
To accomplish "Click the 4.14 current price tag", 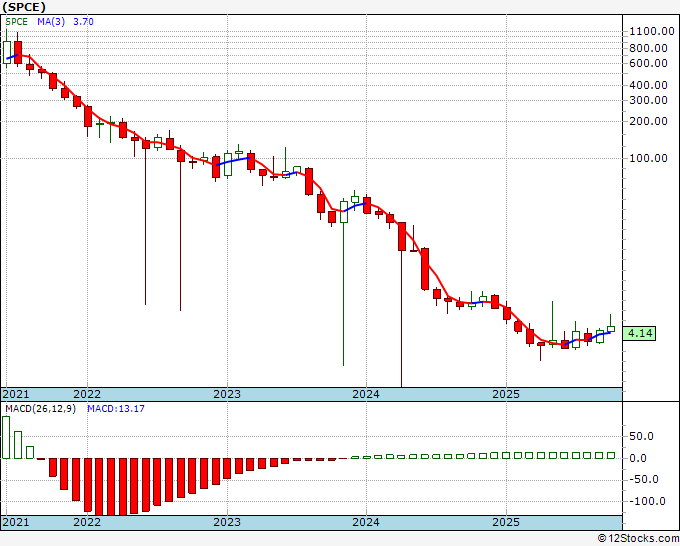I will [639, 333].
